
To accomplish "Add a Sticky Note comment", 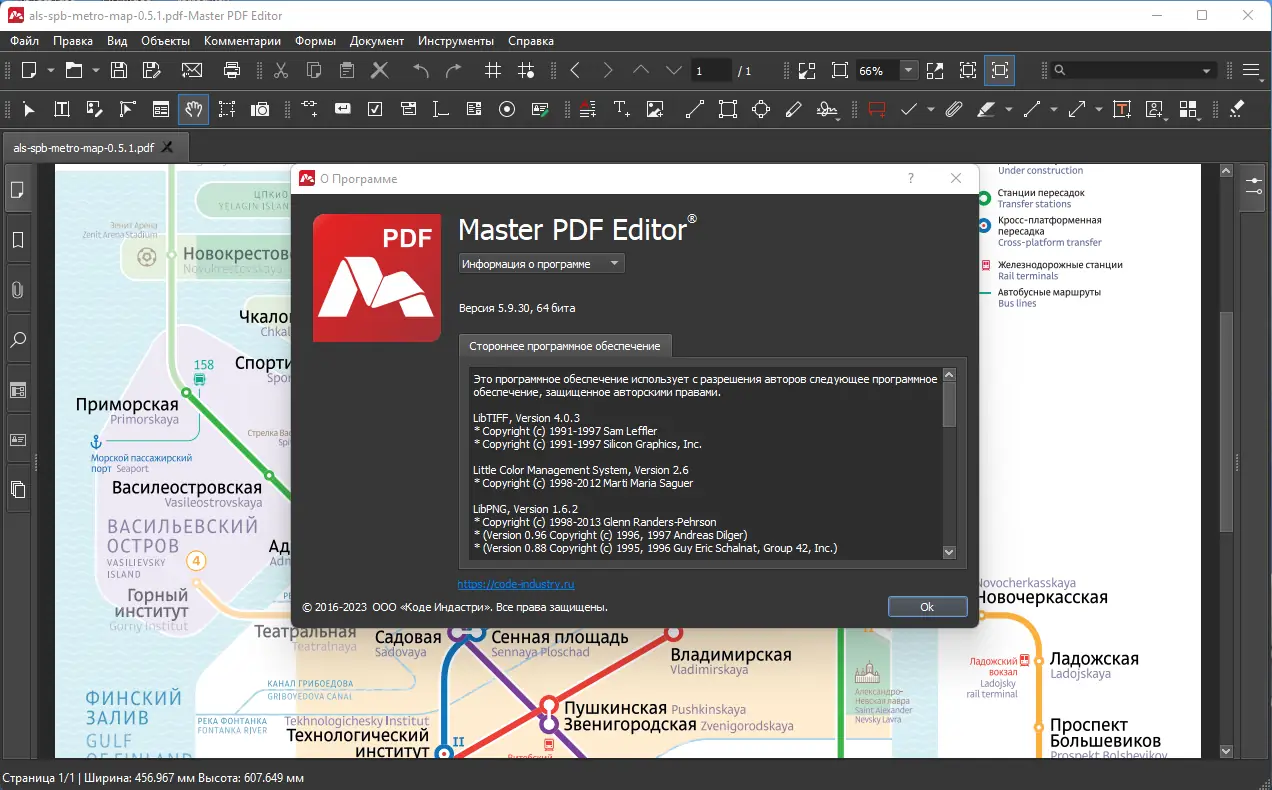I will coord(874,109).
